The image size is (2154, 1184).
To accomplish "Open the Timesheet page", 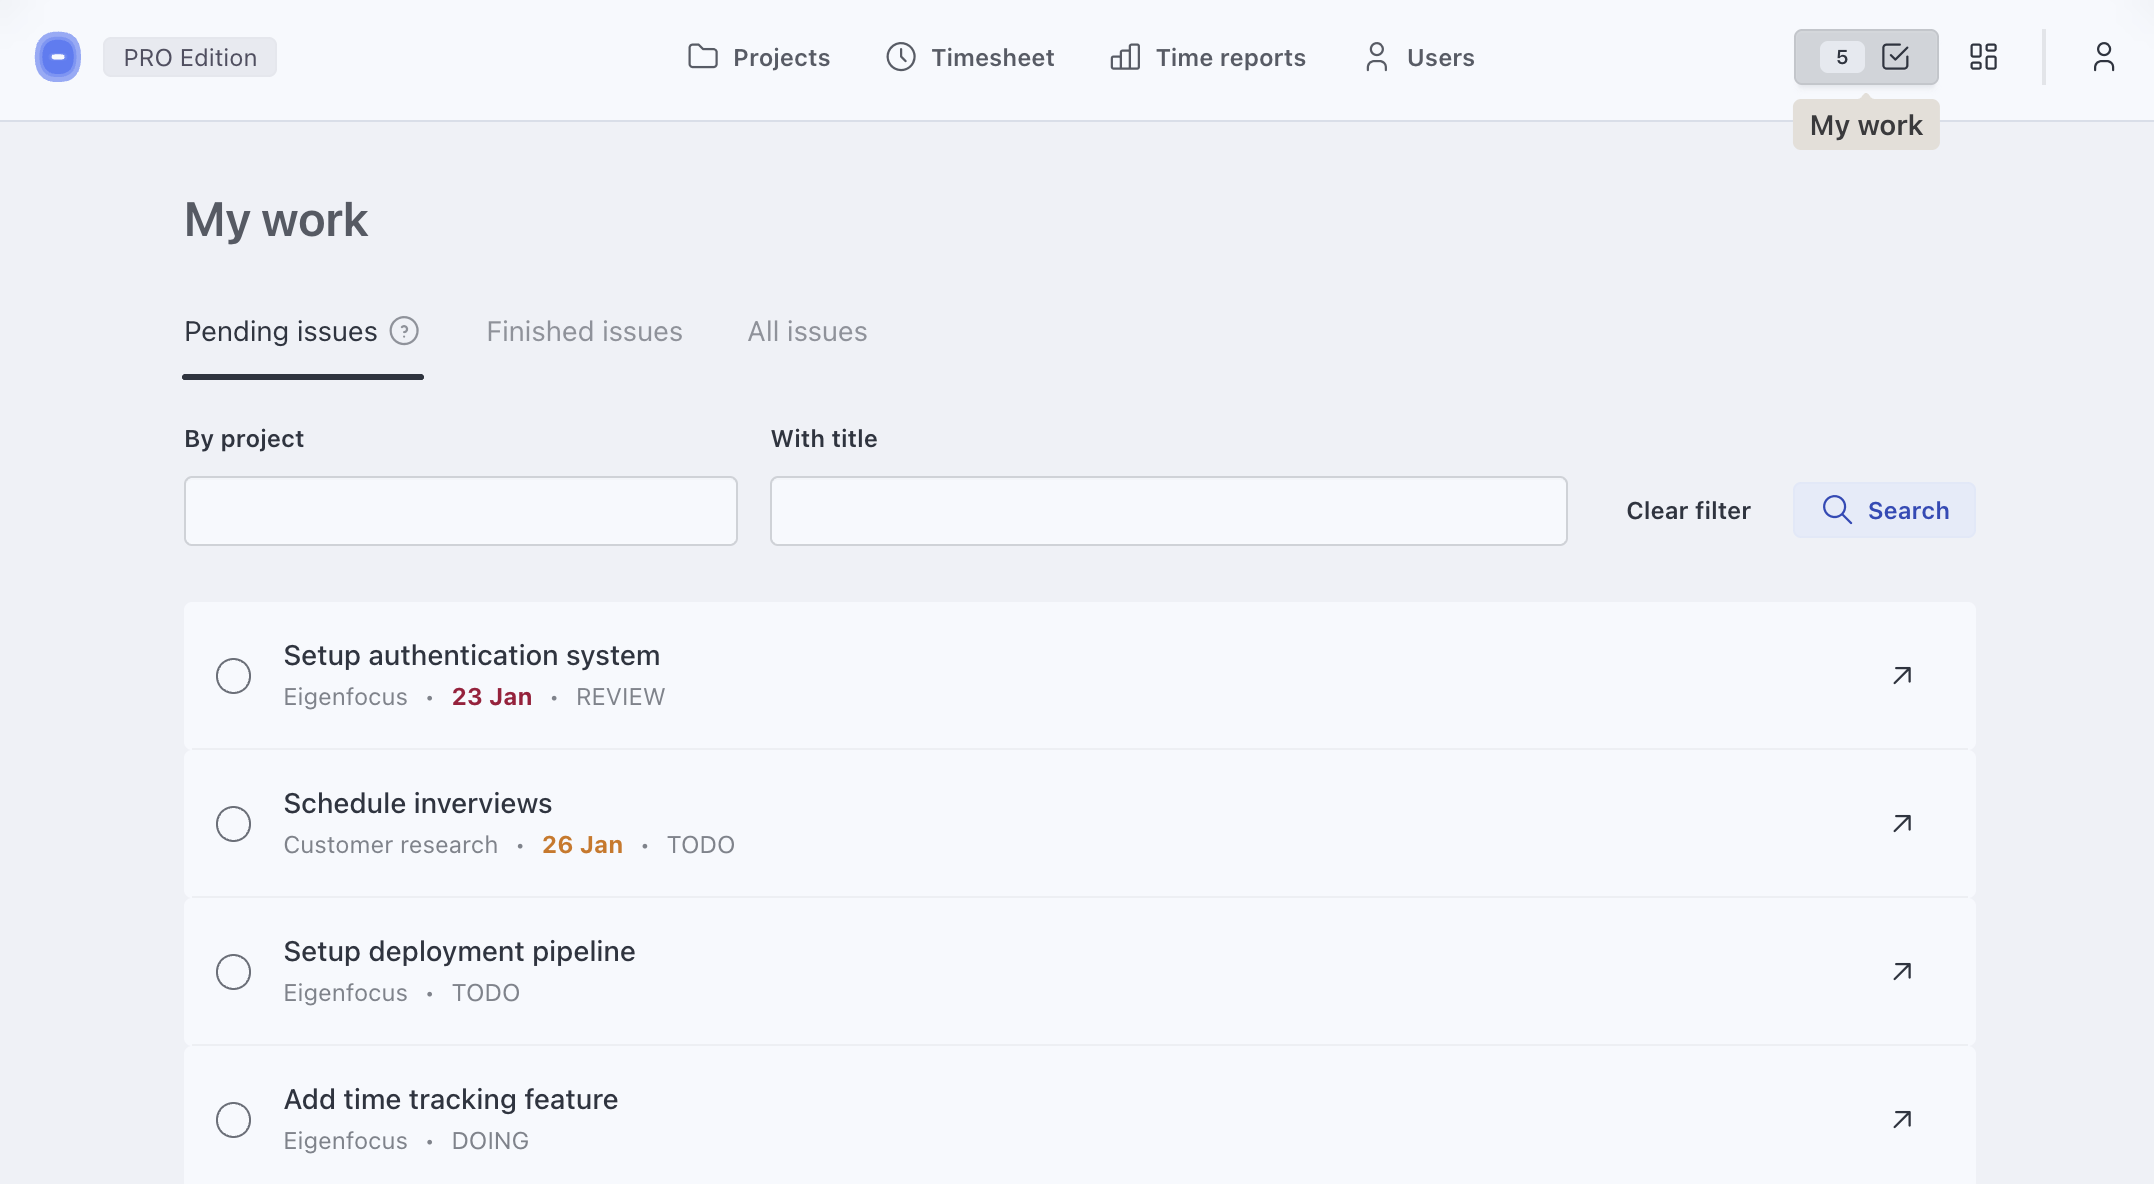I will 968,57.
